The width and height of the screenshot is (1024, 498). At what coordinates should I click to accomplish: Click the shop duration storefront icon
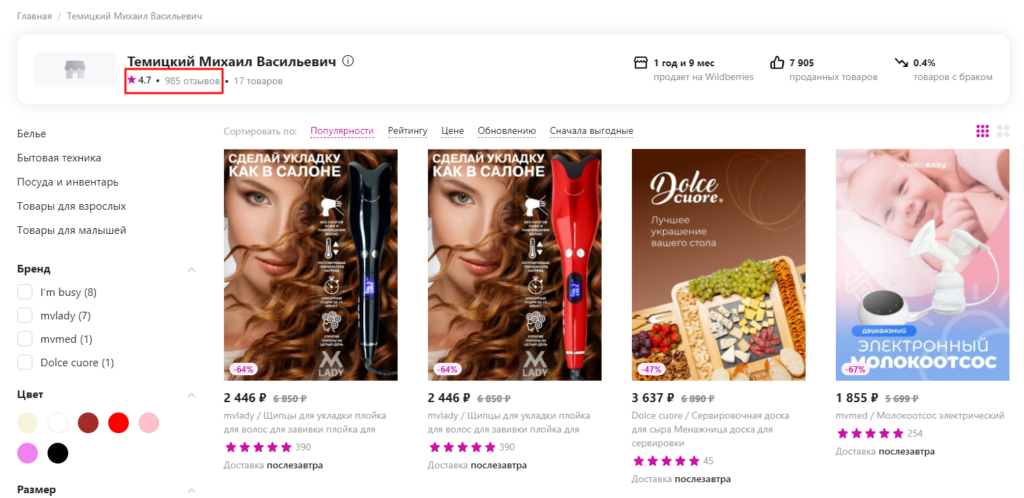pos(641,63)
